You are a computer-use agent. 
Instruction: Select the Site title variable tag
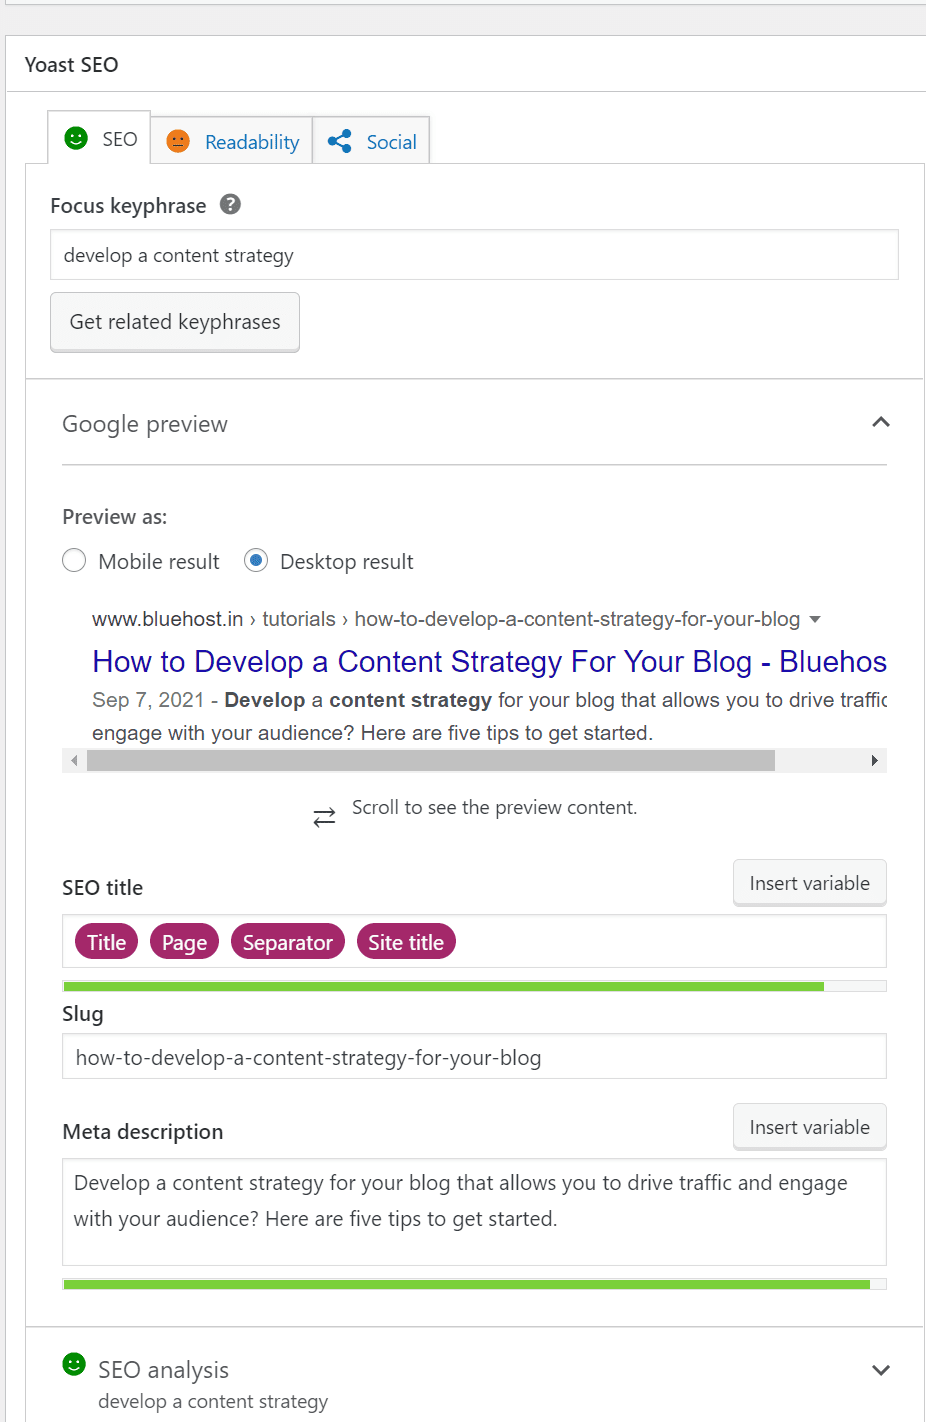click(406, 942)
